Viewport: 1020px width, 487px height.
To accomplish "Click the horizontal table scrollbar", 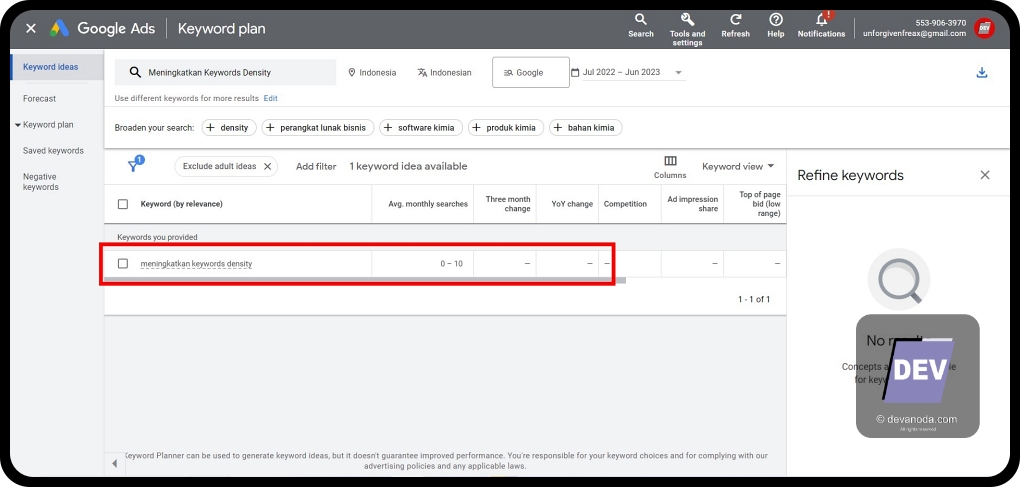I will [365, 280].
